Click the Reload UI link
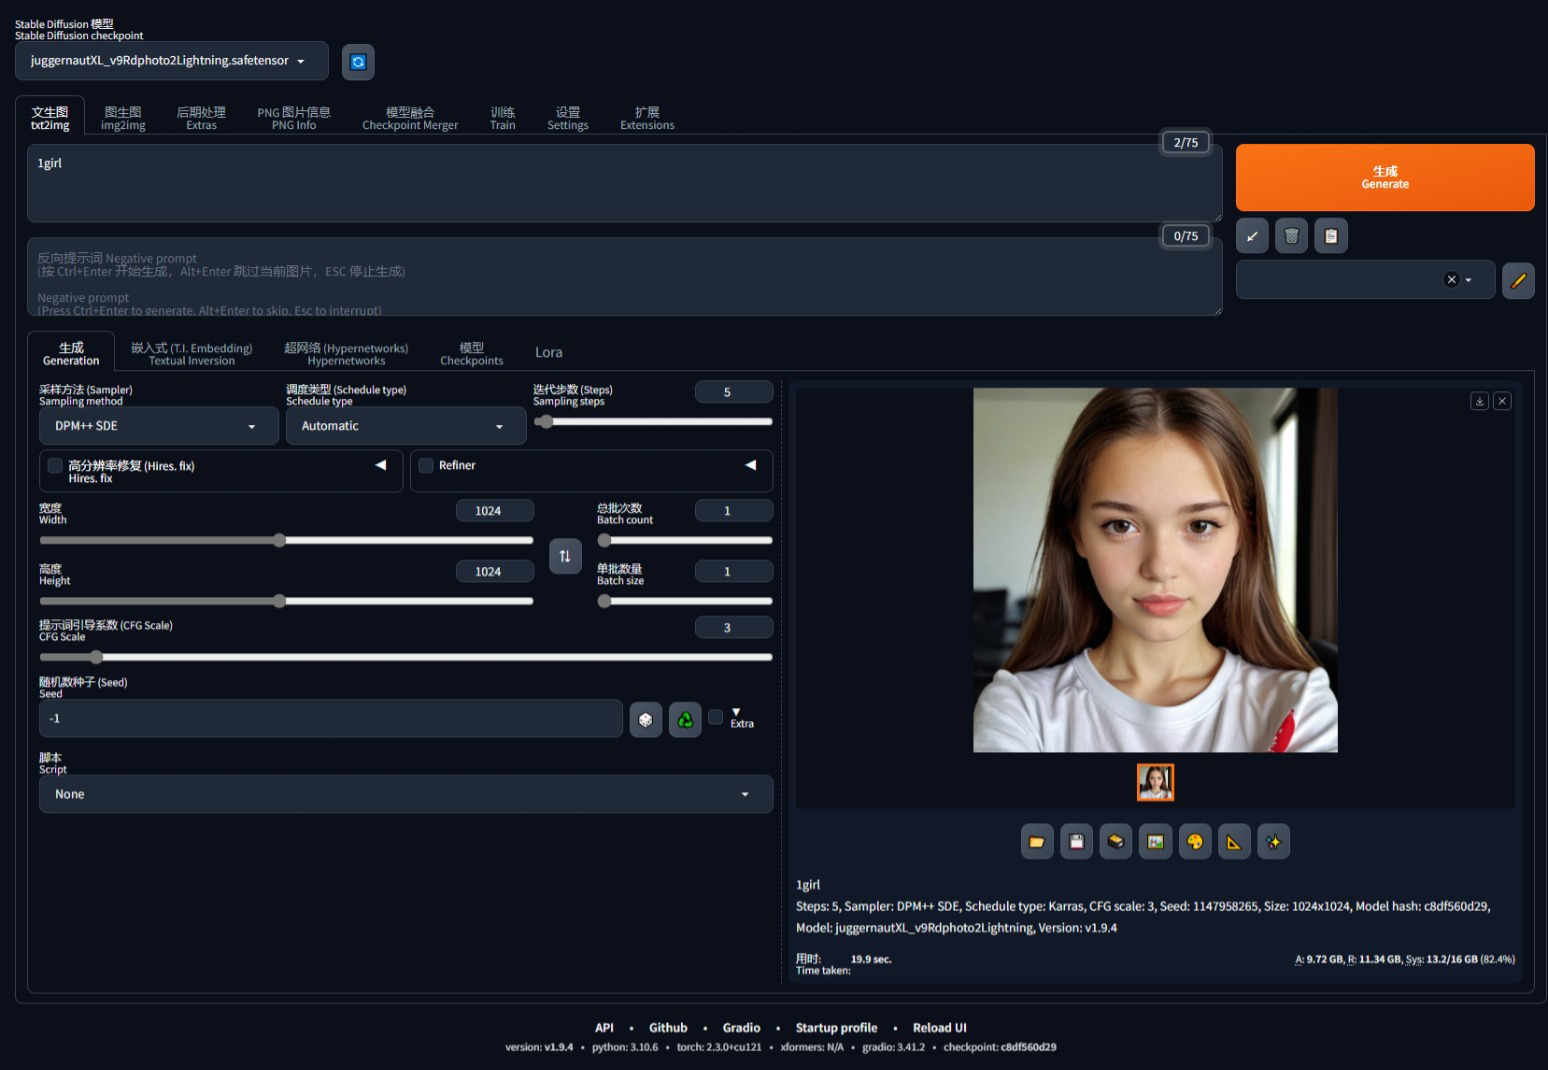 (x=939, y=1028)
